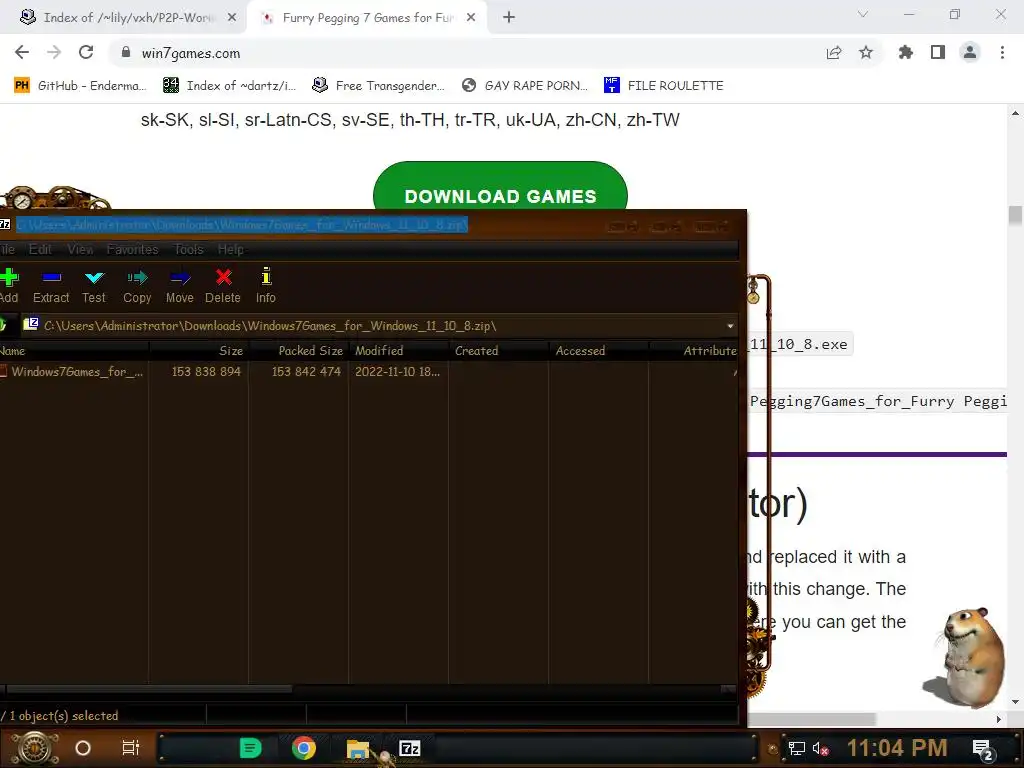Open File Explorer from taskbar
The width and height of the screenshot is (1024, 768).
coord(358,749)
